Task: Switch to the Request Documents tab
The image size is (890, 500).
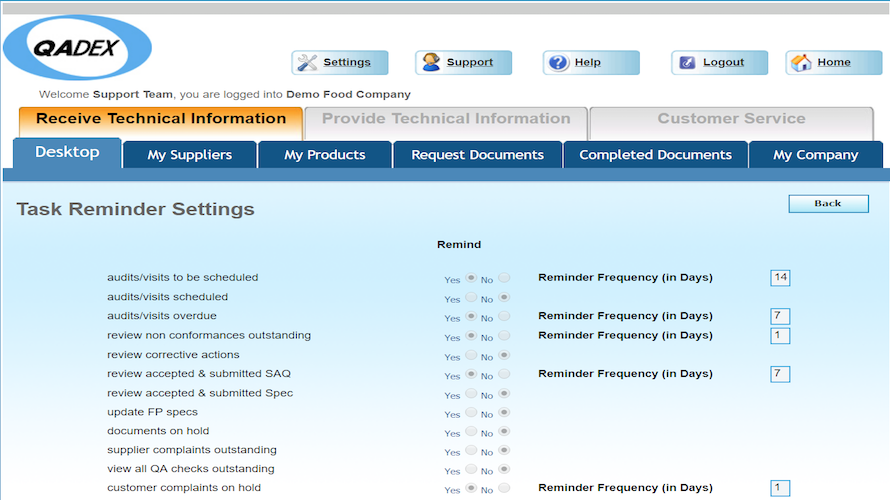Action: pos(477,155)
